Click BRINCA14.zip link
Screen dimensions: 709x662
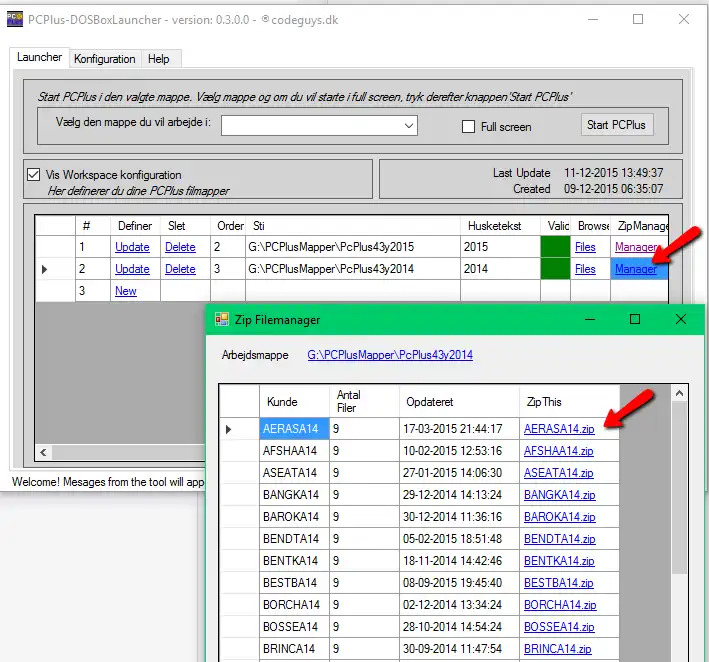click(x=558, y=649)
